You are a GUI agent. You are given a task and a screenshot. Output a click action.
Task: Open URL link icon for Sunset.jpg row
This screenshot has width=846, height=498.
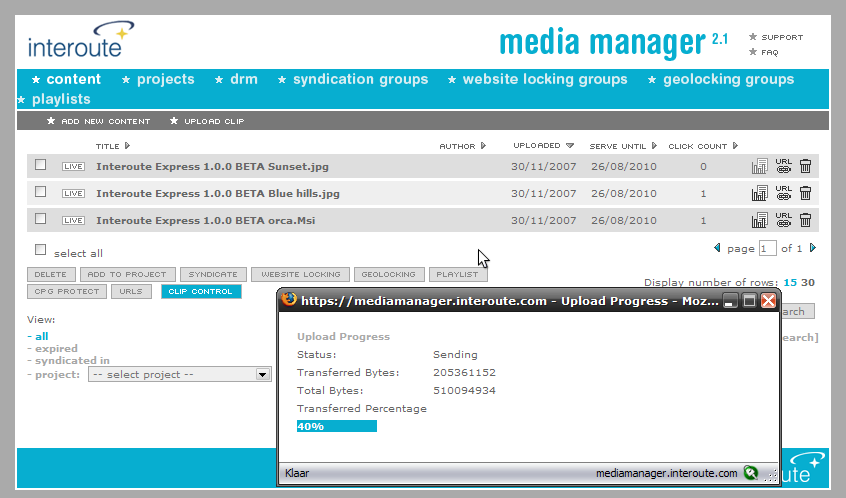point(783,166)
